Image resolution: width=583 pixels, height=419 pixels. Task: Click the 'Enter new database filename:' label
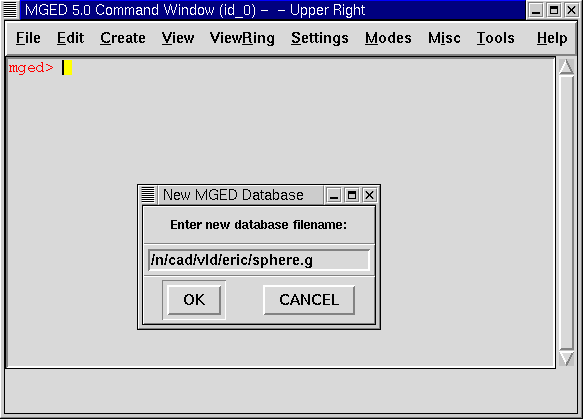click(x=258, y=225)
